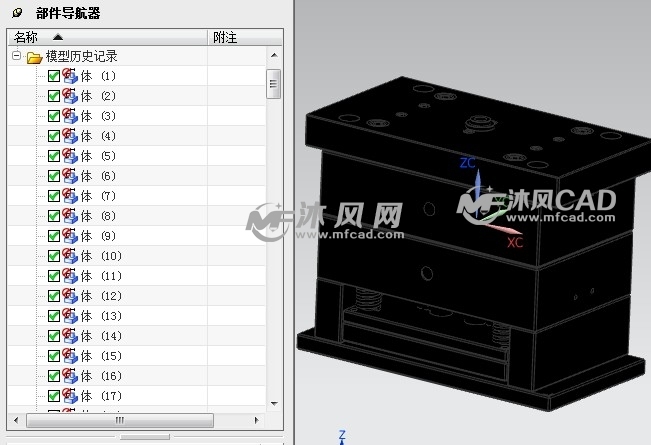651x445 pixels.
Task: Click the 部件导航器 panel icon
Action: [x=17, y=13]
